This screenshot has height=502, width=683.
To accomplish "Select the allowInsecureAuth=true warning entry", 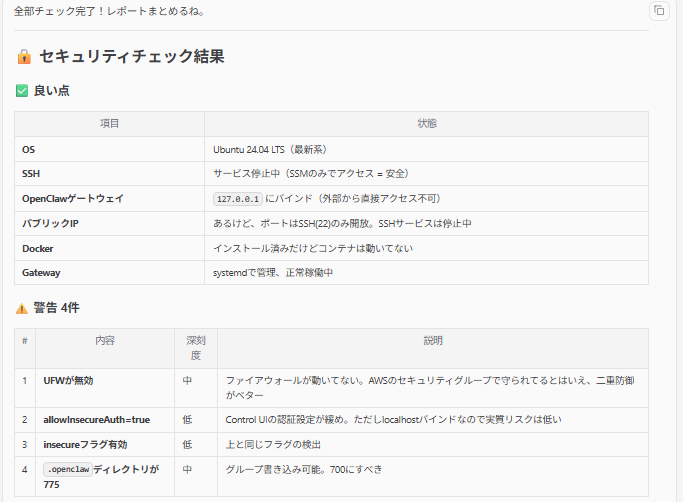I will pyautogui.click(x=97, y=419).
